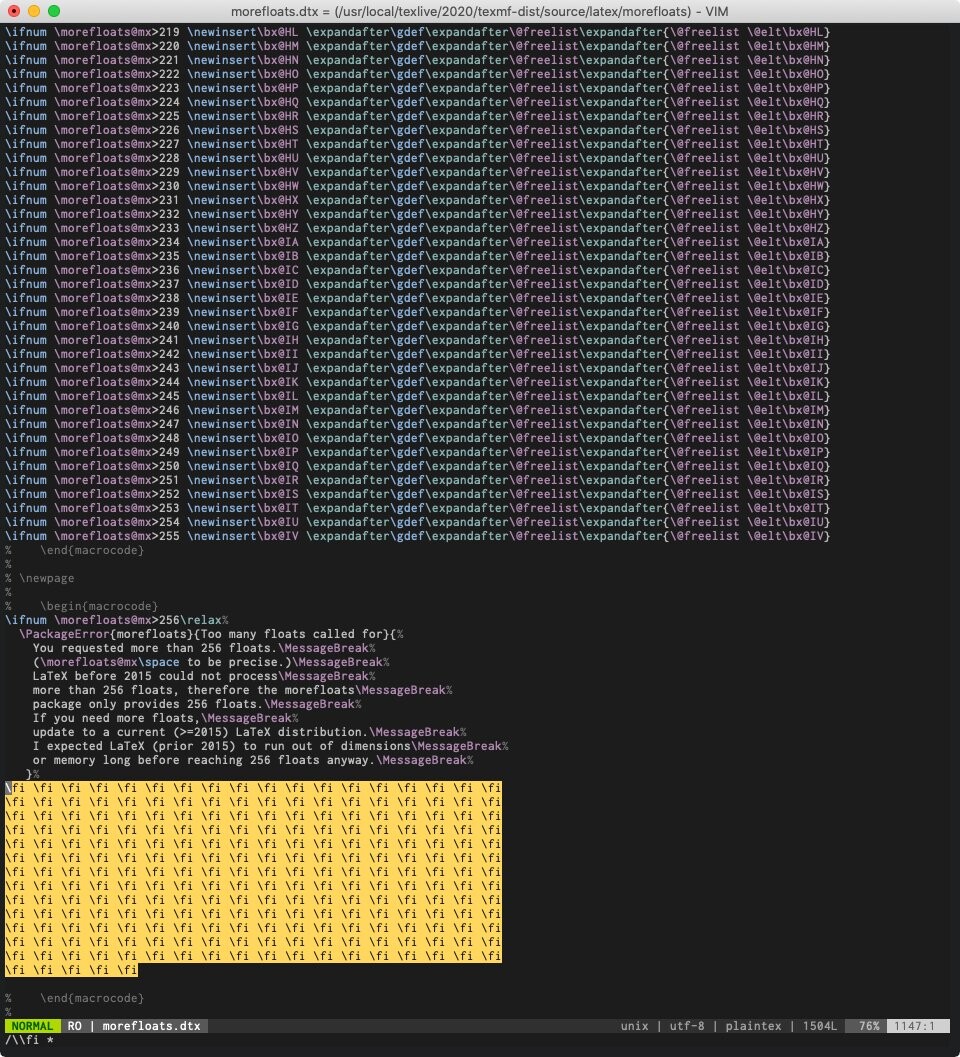The width and height of the screenshot is (960, 1057).
Task: Click the red close window button
Action: coord(13,11)
